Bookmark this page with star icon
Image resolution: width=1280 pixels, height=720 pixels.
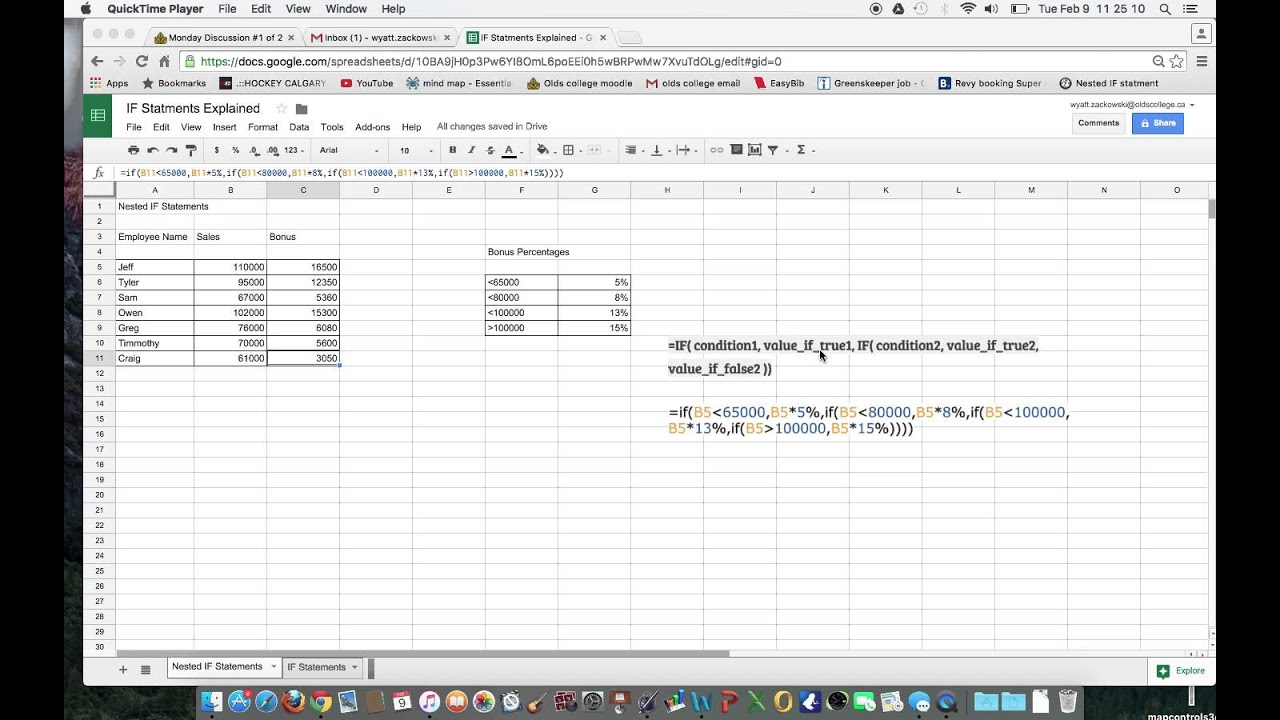(1176, 61)
